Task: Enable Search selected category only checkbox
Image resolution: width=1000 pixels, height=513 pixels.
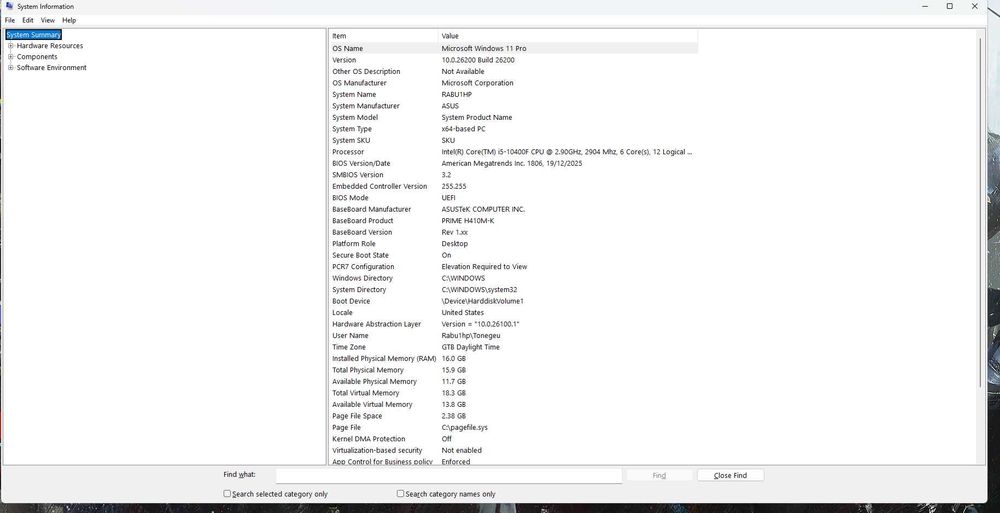Action: (x=227, y=493)
